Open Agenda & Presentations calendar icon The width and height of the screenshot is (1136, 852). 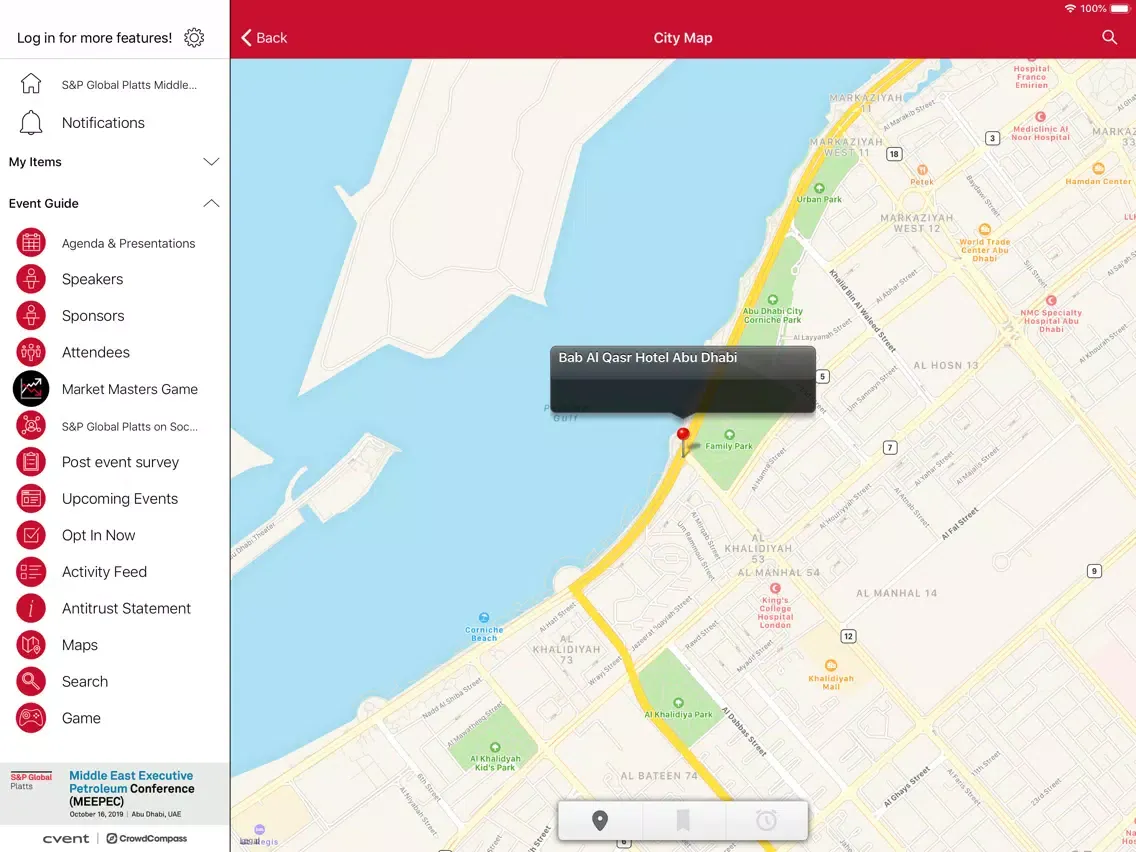click(x=31, y=243)
